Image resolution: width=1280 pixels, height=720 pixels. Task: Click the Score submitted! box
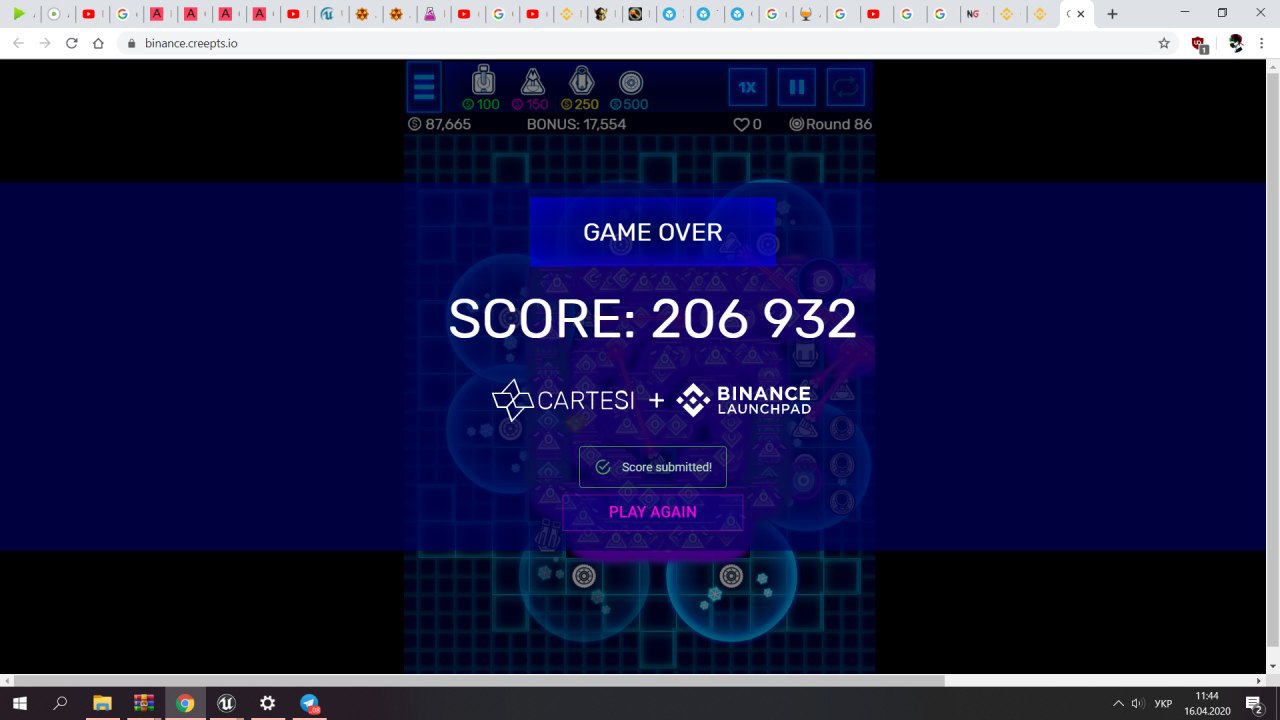tap(653, 467)
